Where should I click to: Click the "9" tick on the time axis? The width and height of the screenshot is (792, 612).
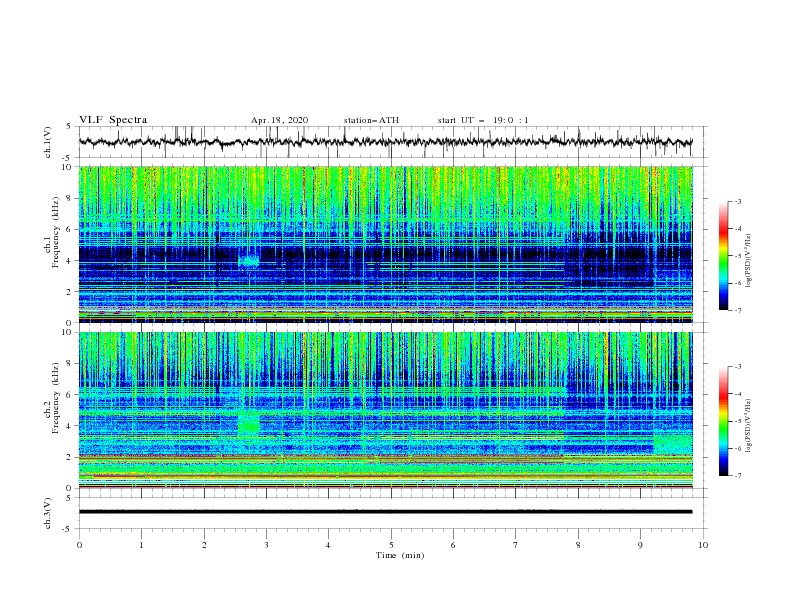(640, 545)
